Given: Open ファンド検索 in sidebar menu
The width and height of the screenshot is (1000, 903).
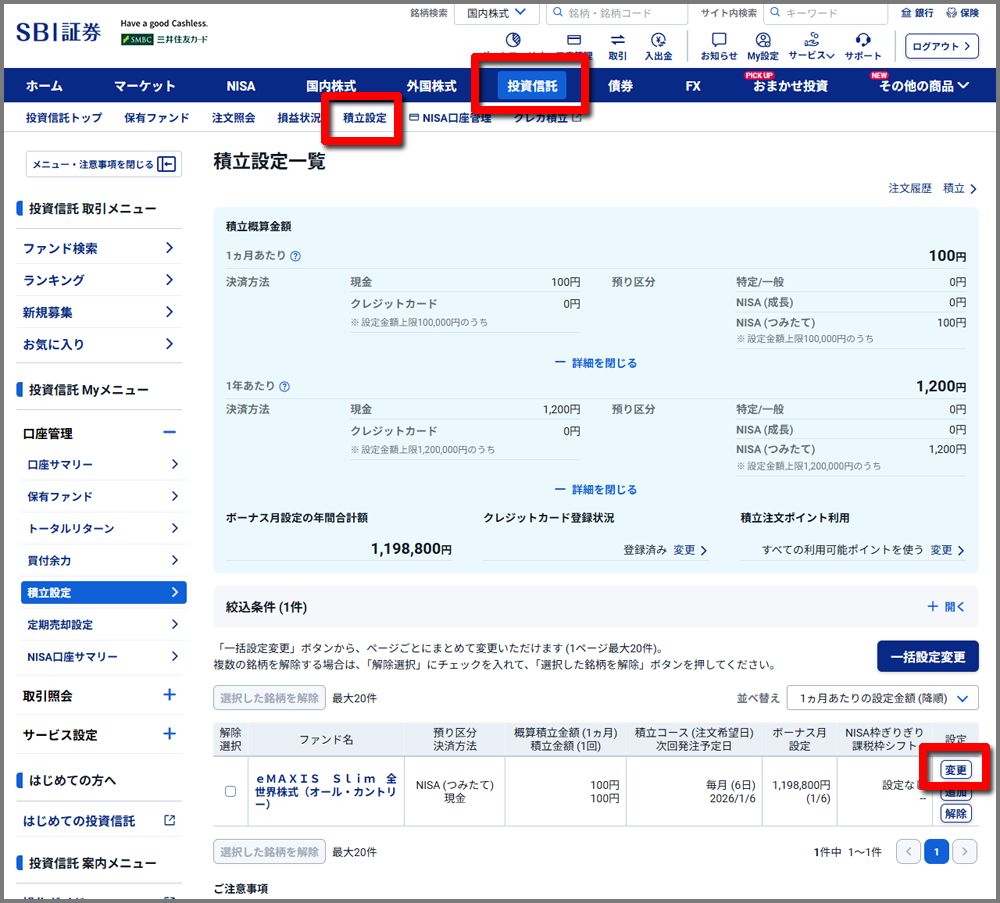Looking at the screenshot, I should [98, 248].
